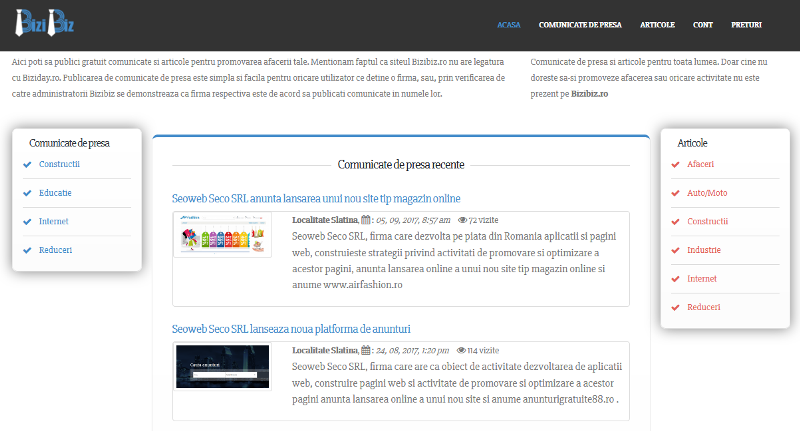Click the eye icon next to 114 vizite
Image resolution: width=800 pixels, height=431 pixels.
[460, 351]
